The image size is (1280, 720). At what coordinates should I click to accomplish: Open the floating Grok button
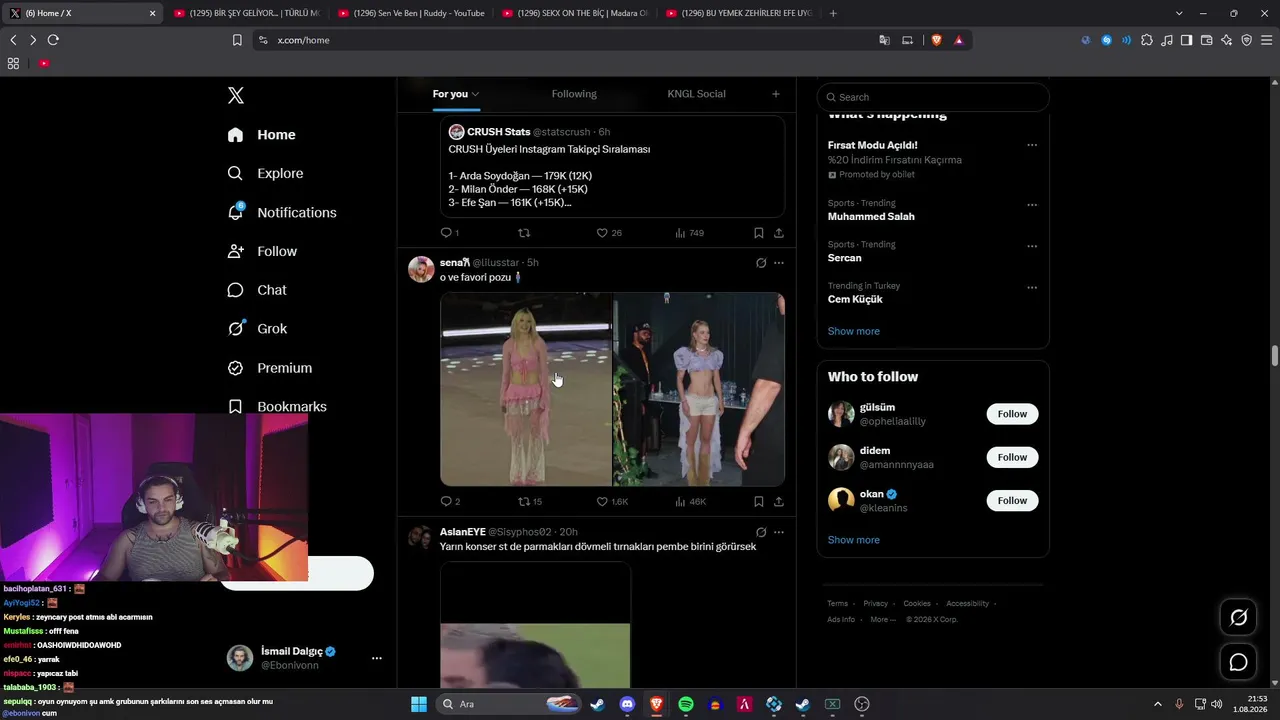(1238, 618)
